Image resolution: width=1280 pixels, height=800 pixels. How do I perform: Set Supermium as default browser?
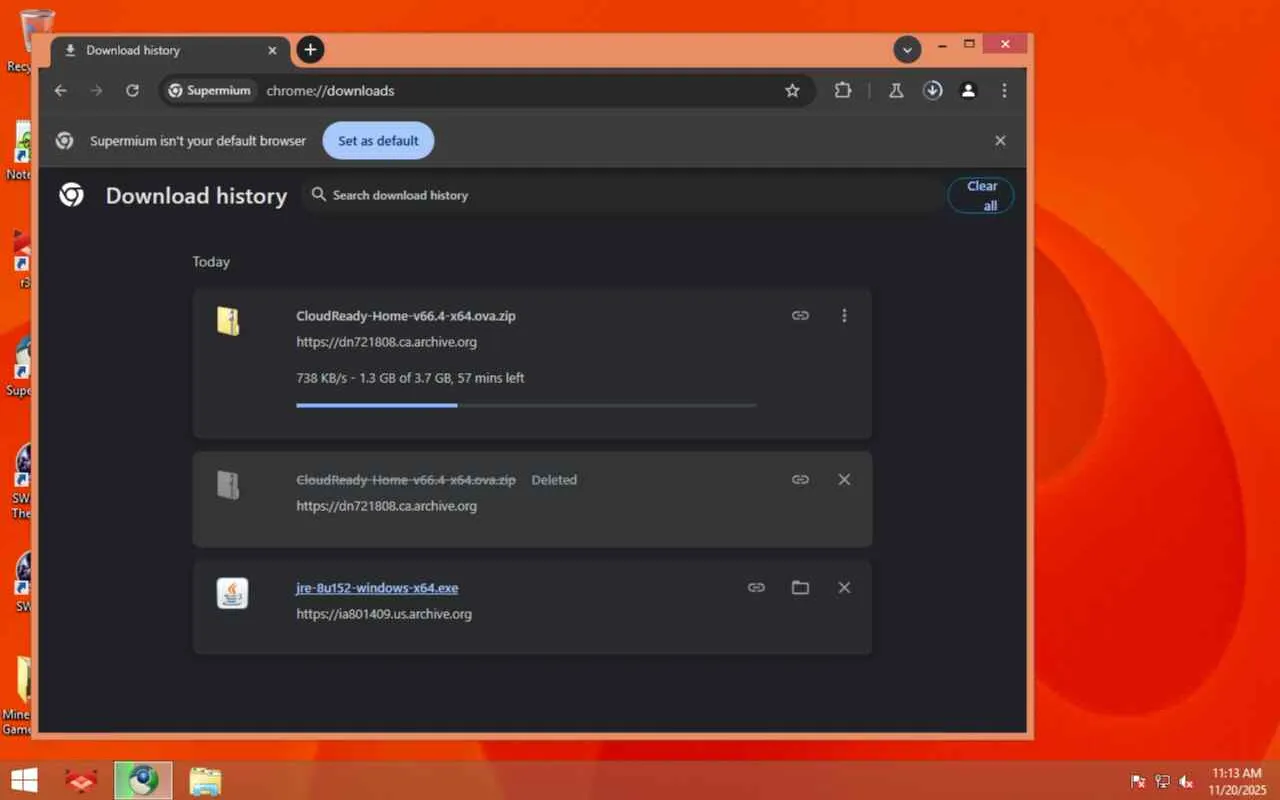click(x=378, y=141)
